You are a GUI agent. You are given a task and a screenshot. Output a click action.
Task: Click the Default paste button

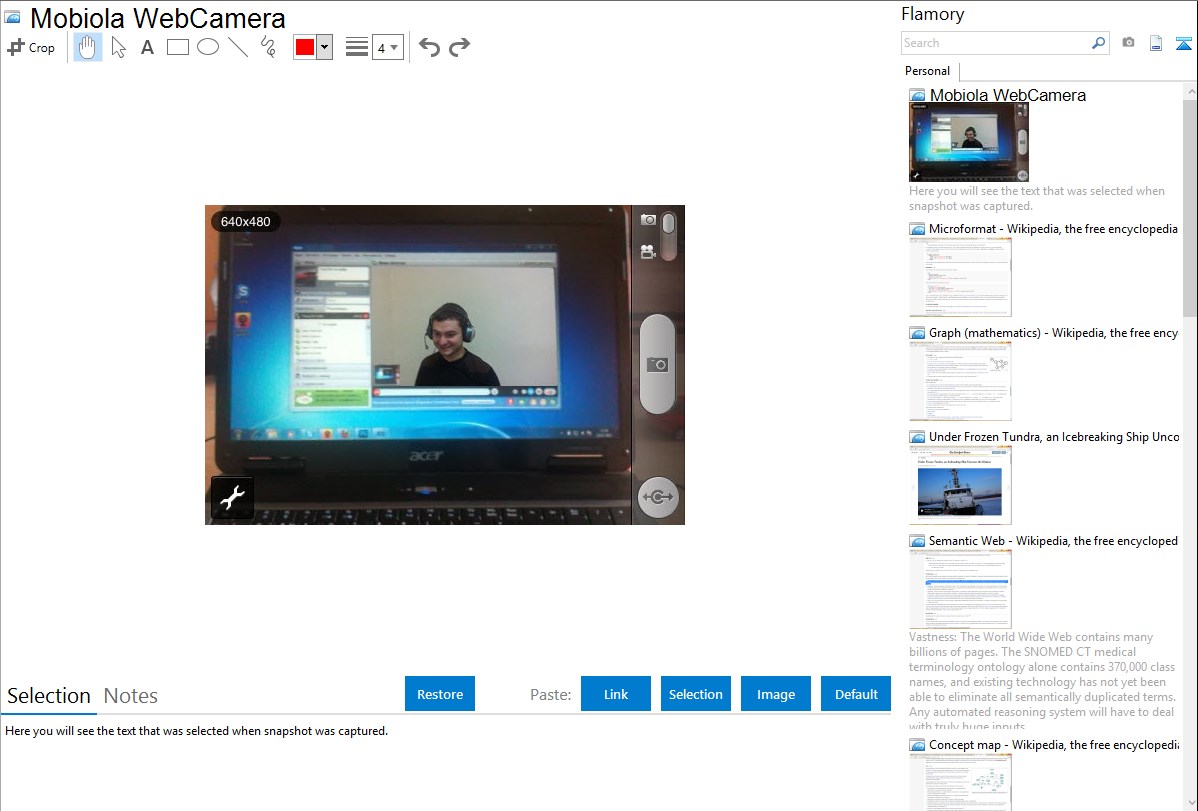coord(856,694)
